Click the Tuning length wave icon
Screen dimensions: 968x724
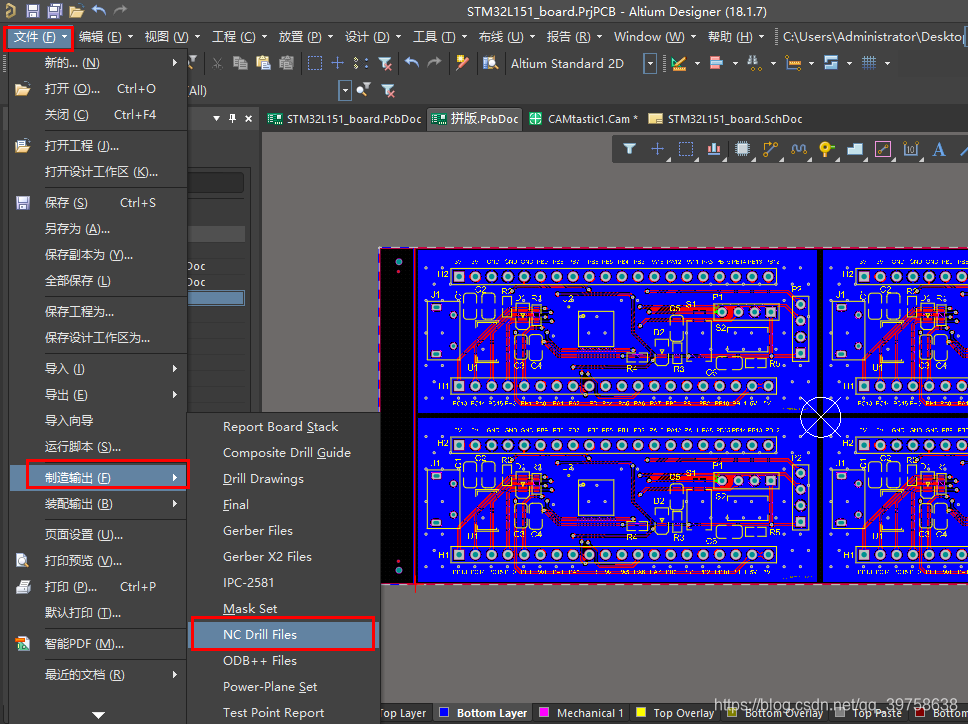799,149
